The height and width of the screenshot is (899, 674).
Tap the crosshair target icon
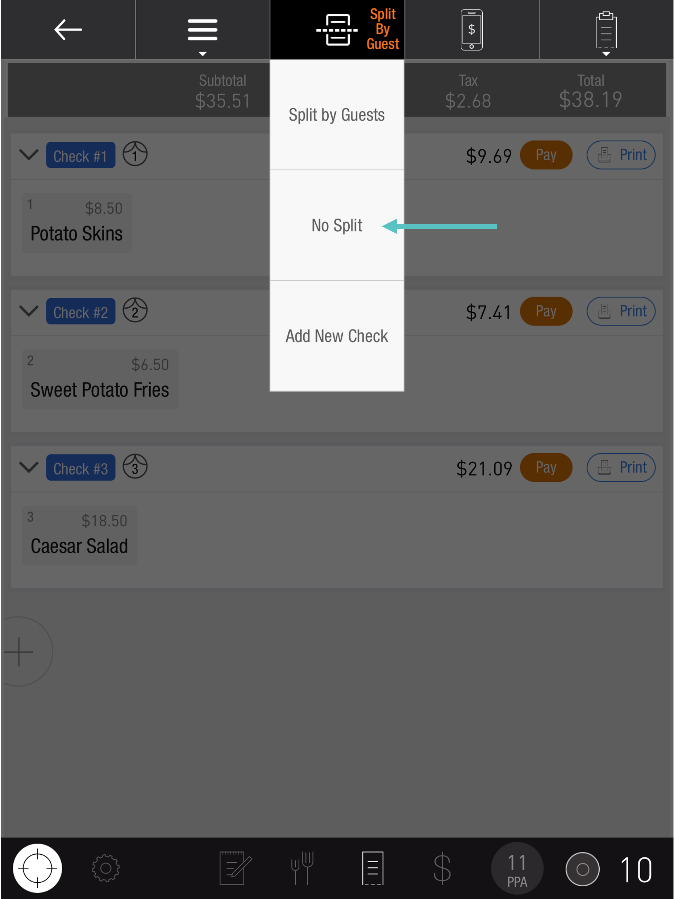(38, 868)
